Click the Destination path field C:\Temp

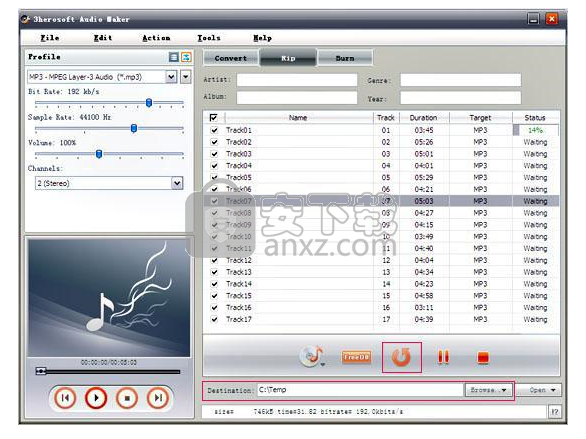coord(361,390)
